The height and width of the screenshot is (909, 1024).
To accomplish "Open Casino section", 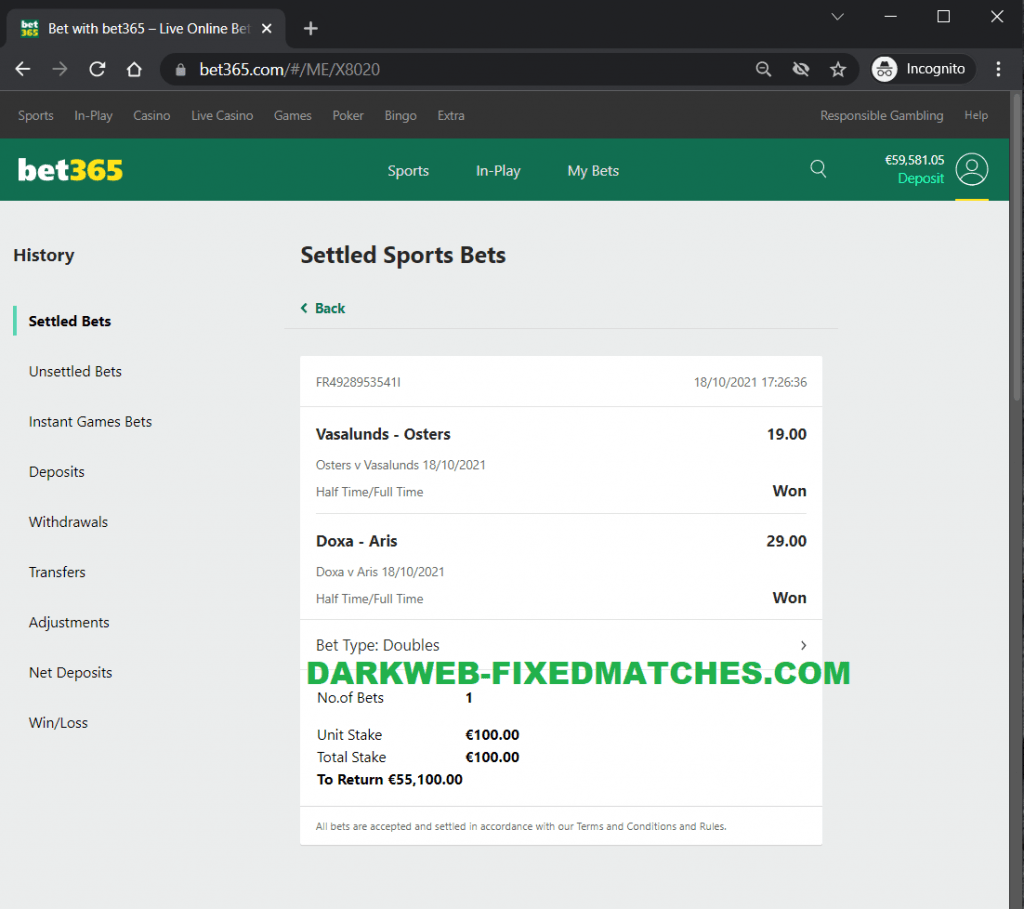I will coord(152,116).
